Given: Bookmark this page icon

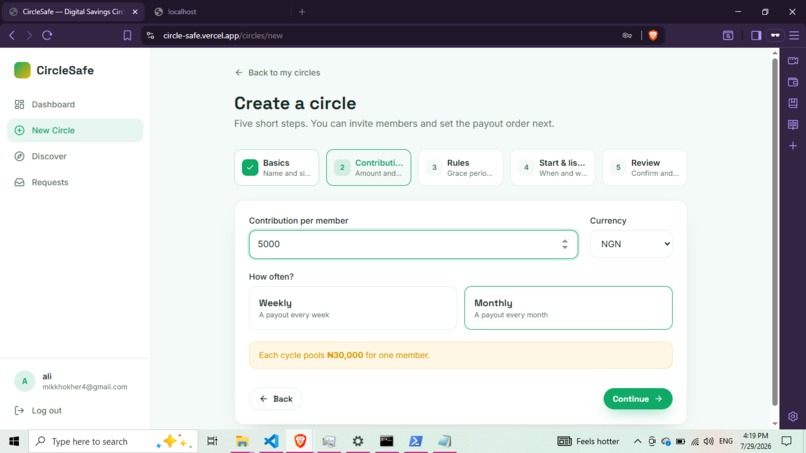Looking at the screenshot, I should point(127,35).
